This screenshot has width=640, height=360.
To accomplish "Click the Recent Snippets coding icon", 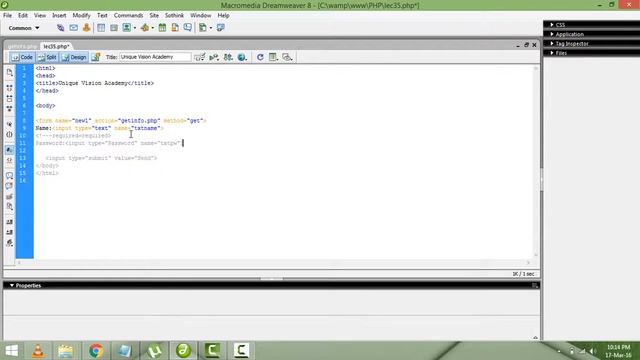I will pos(9,207).
